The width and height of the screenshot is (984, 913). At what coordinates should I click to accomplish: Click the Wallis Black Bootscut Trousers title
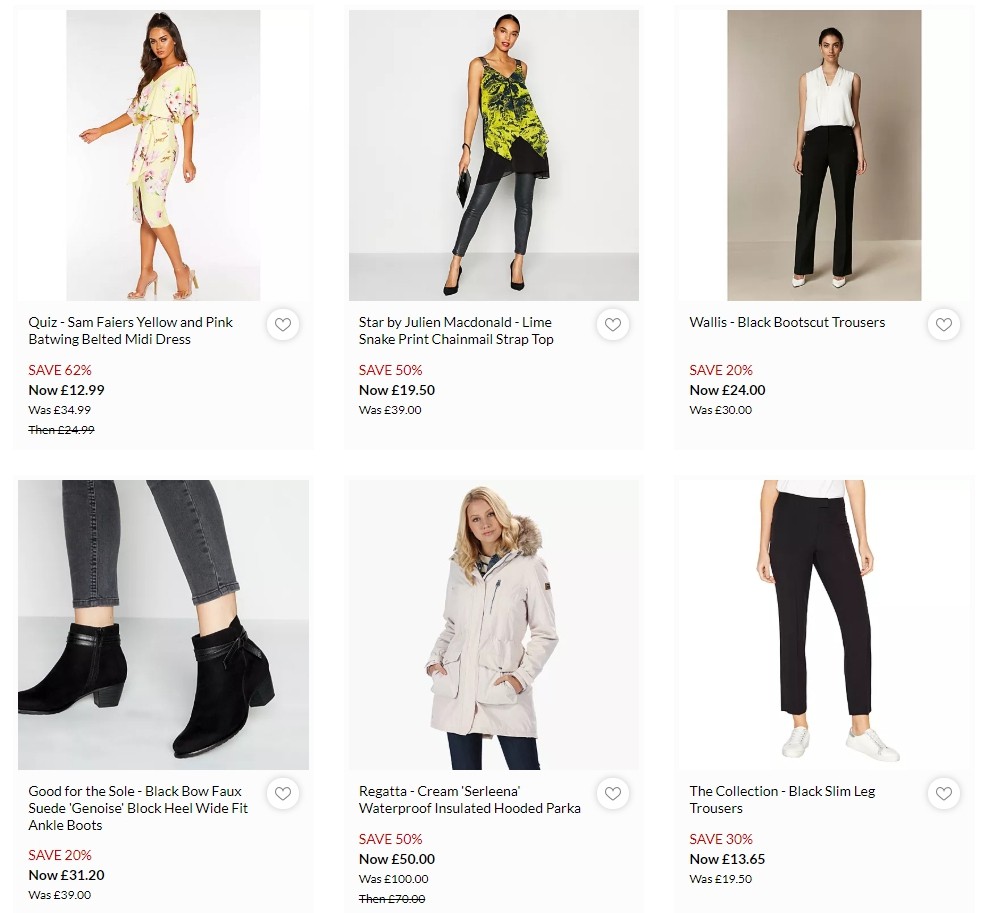pyautogui.click(x=784, y=322)
